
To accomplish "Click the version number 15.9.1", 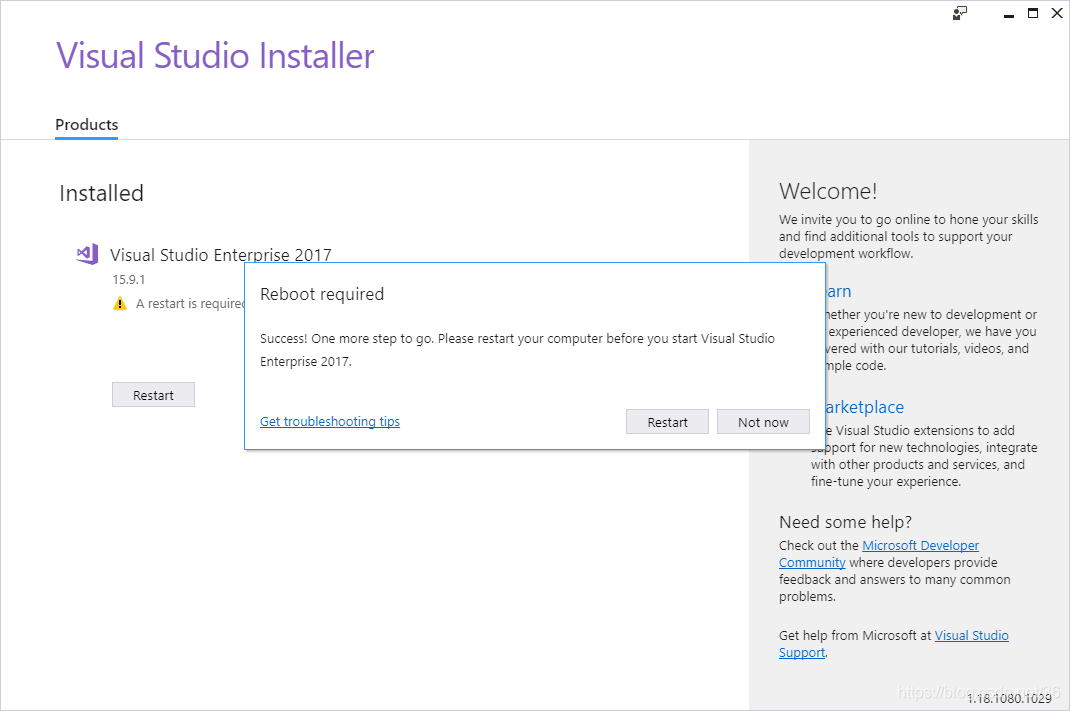I will coord(129,280).
